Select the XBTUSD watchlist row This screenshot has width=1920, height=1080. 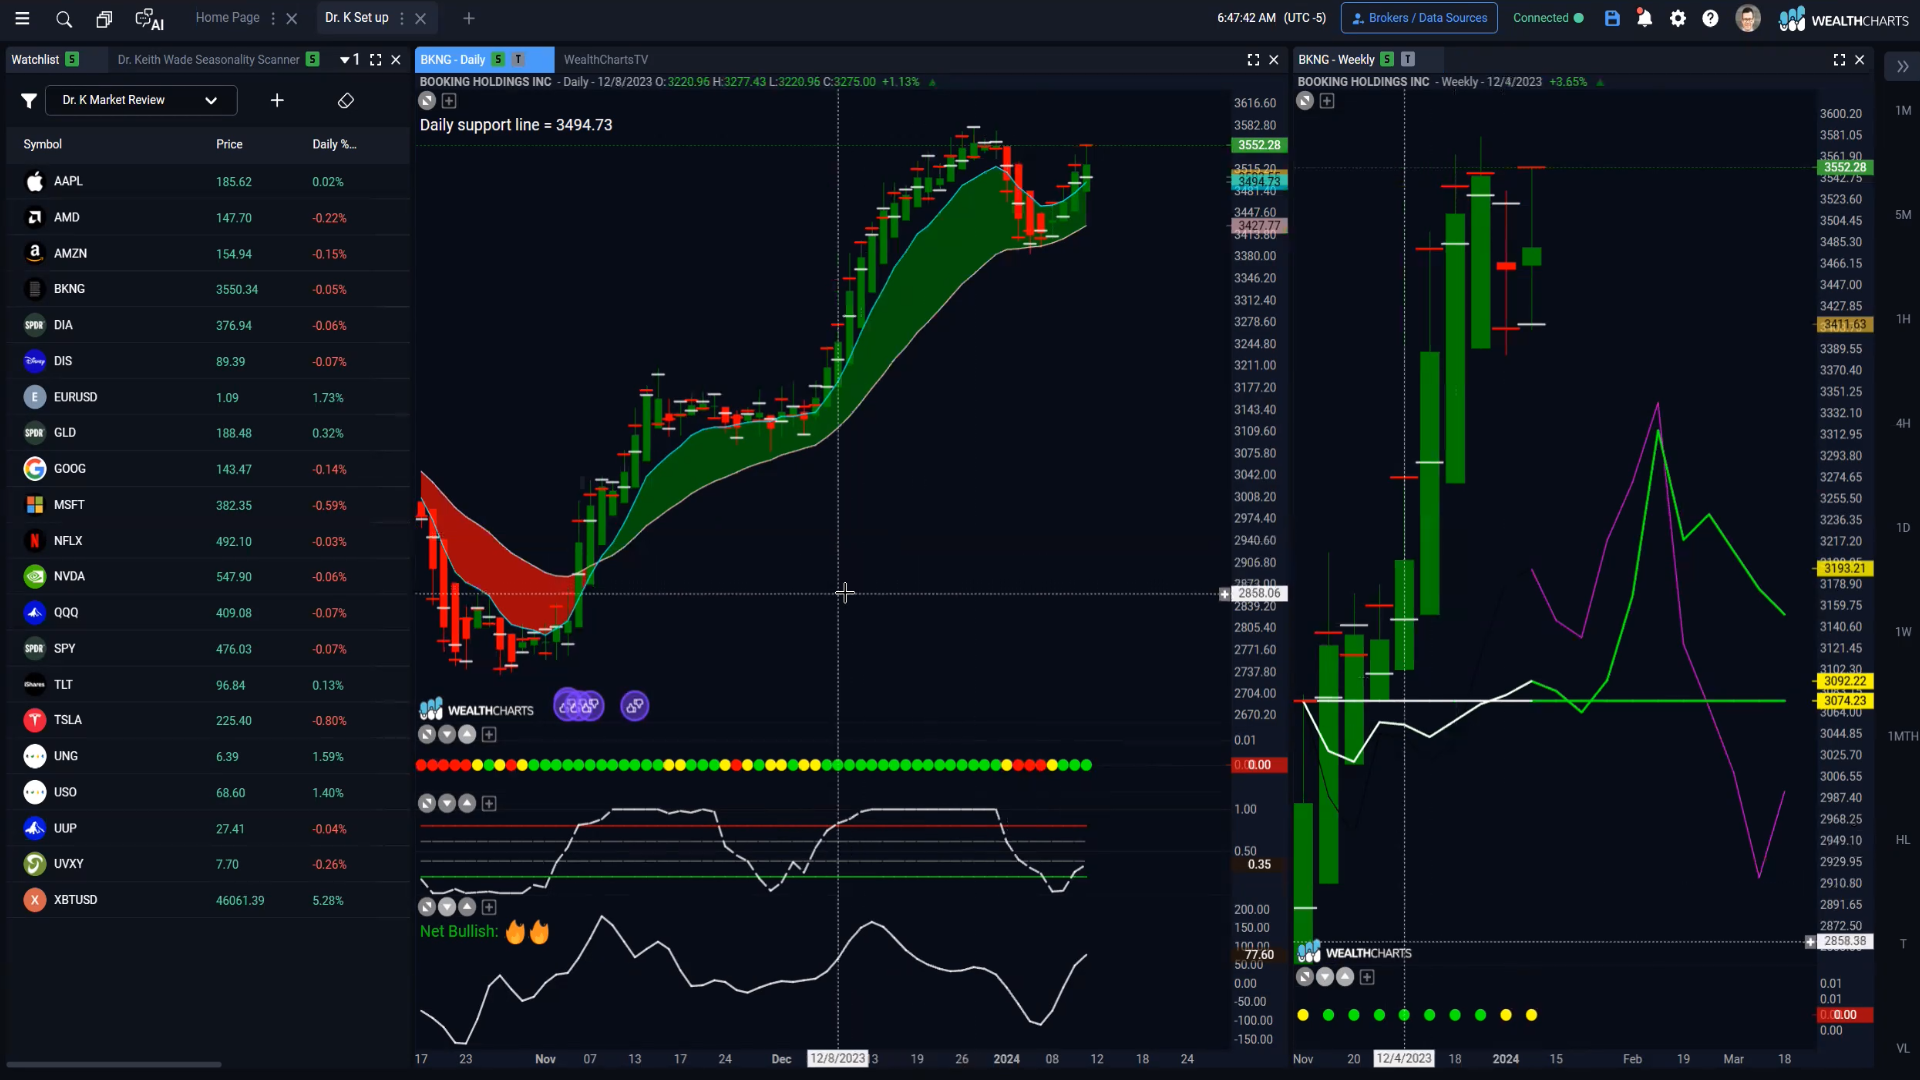[x=208, y=900]
